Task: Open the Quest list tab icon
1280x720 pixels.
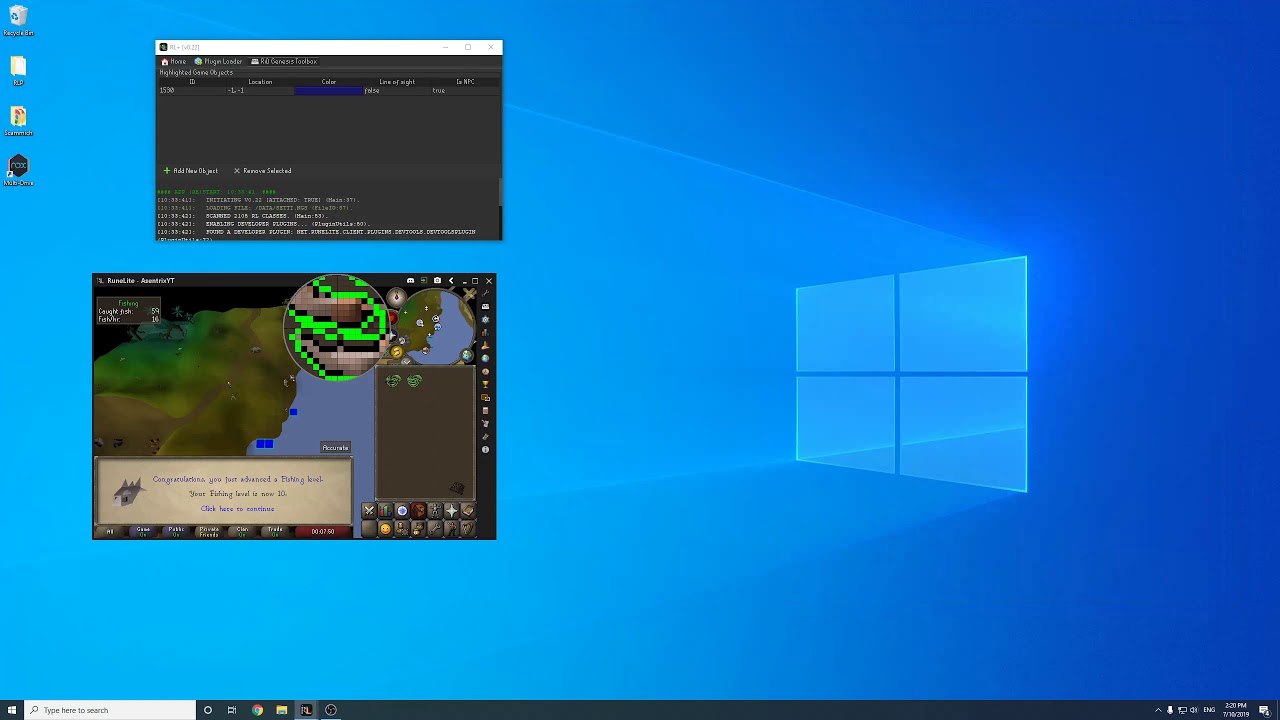Action: (x=402, y=510)
